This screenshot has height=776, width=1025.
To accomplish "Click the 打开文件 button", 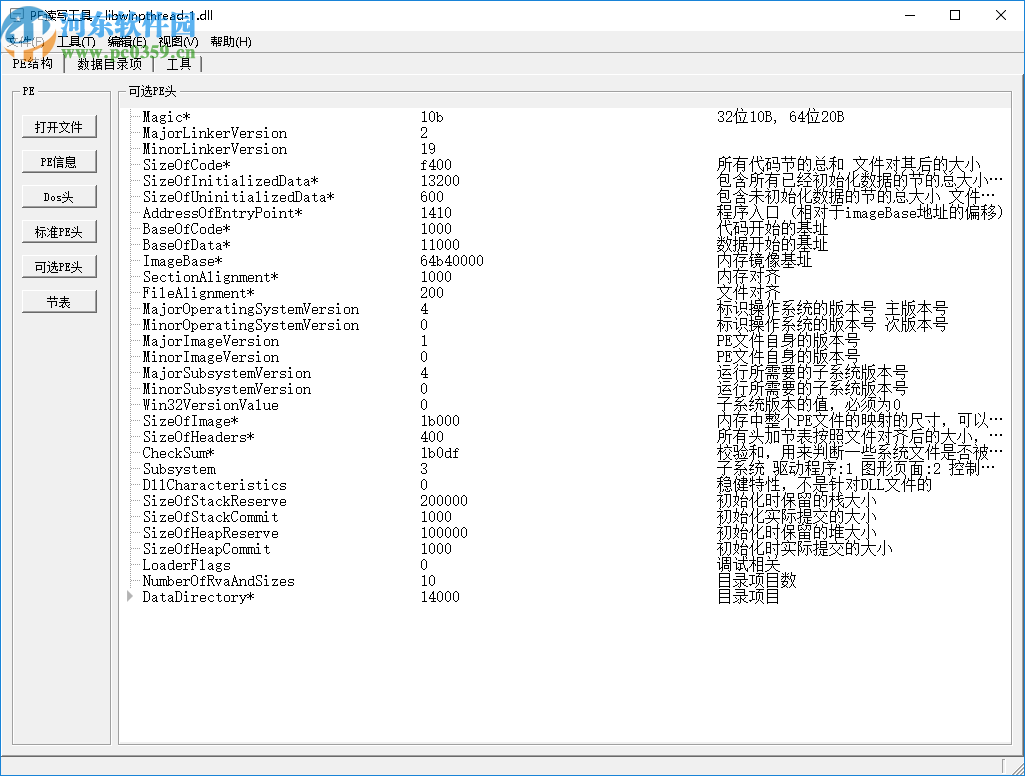I will coord(59,127).
